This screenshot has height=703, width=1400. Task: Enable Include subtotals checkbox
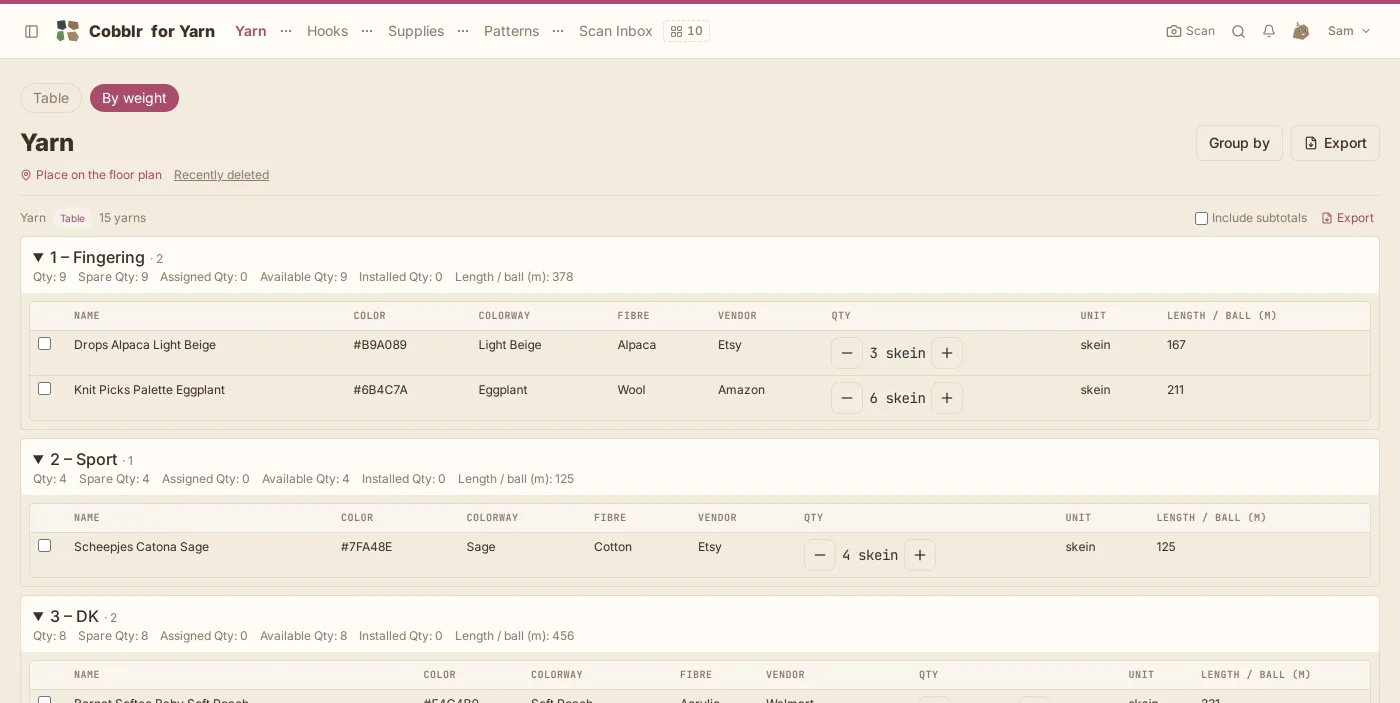pyautogui.click(x=1202, y=218)
